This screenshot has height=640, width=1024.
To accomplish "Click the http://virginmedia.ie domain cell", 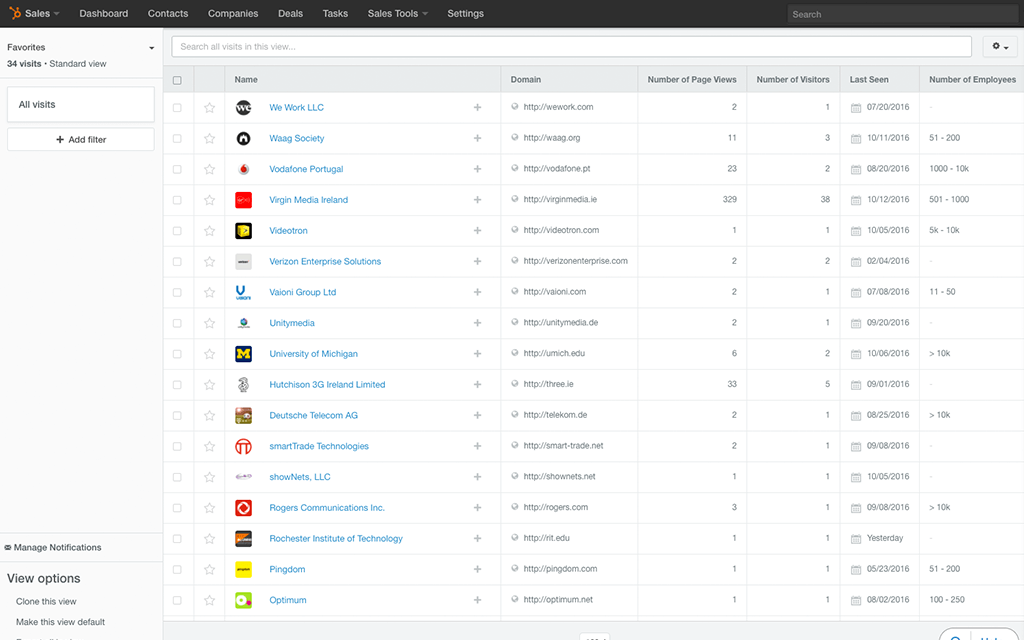I will (x=560, y=199).
